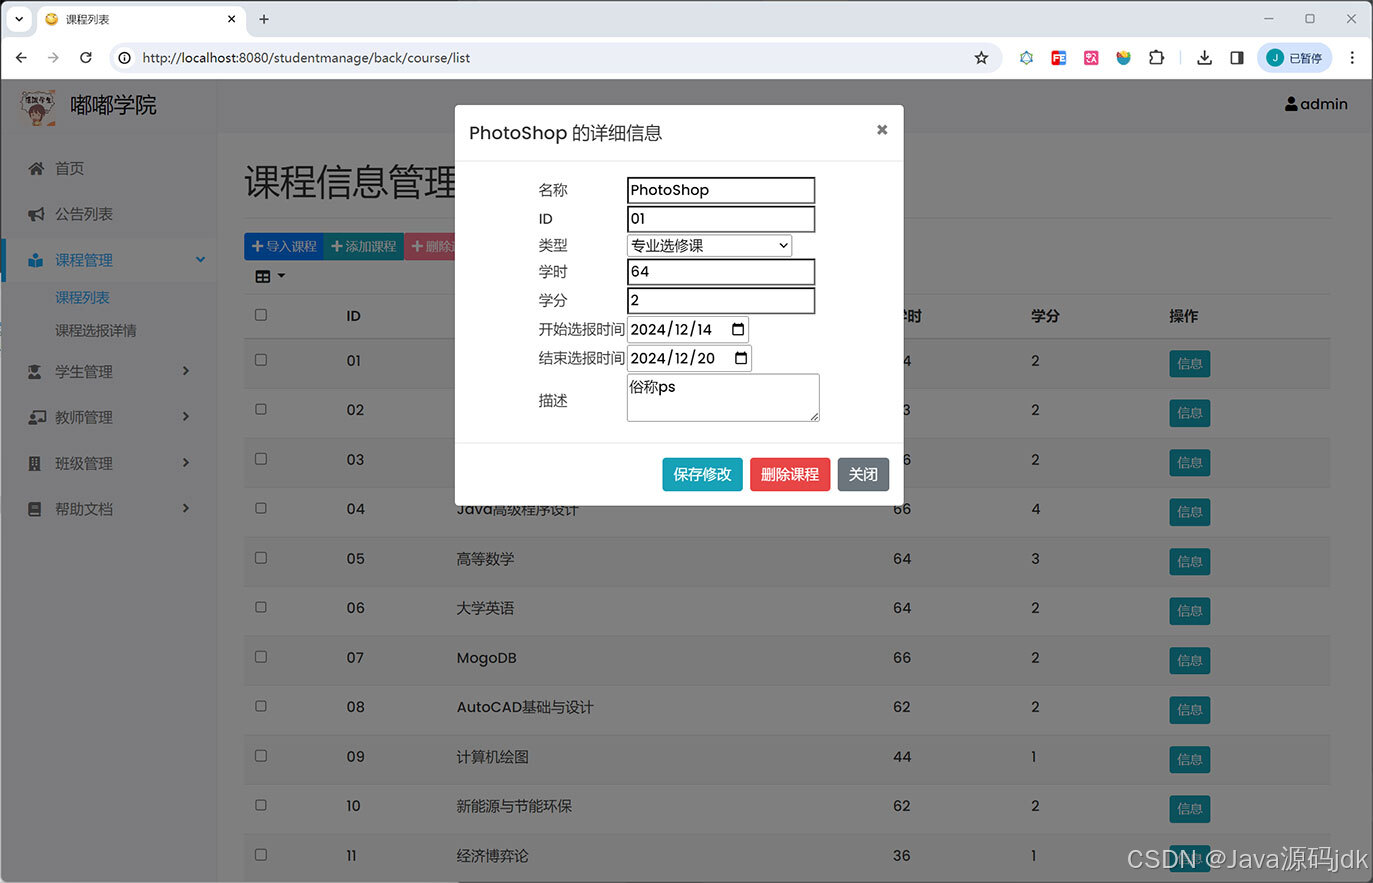This screenshot has height=883, width=1373.
Task: Open 课程选报详情 submenu item
Action: click(x=96, y=331)
